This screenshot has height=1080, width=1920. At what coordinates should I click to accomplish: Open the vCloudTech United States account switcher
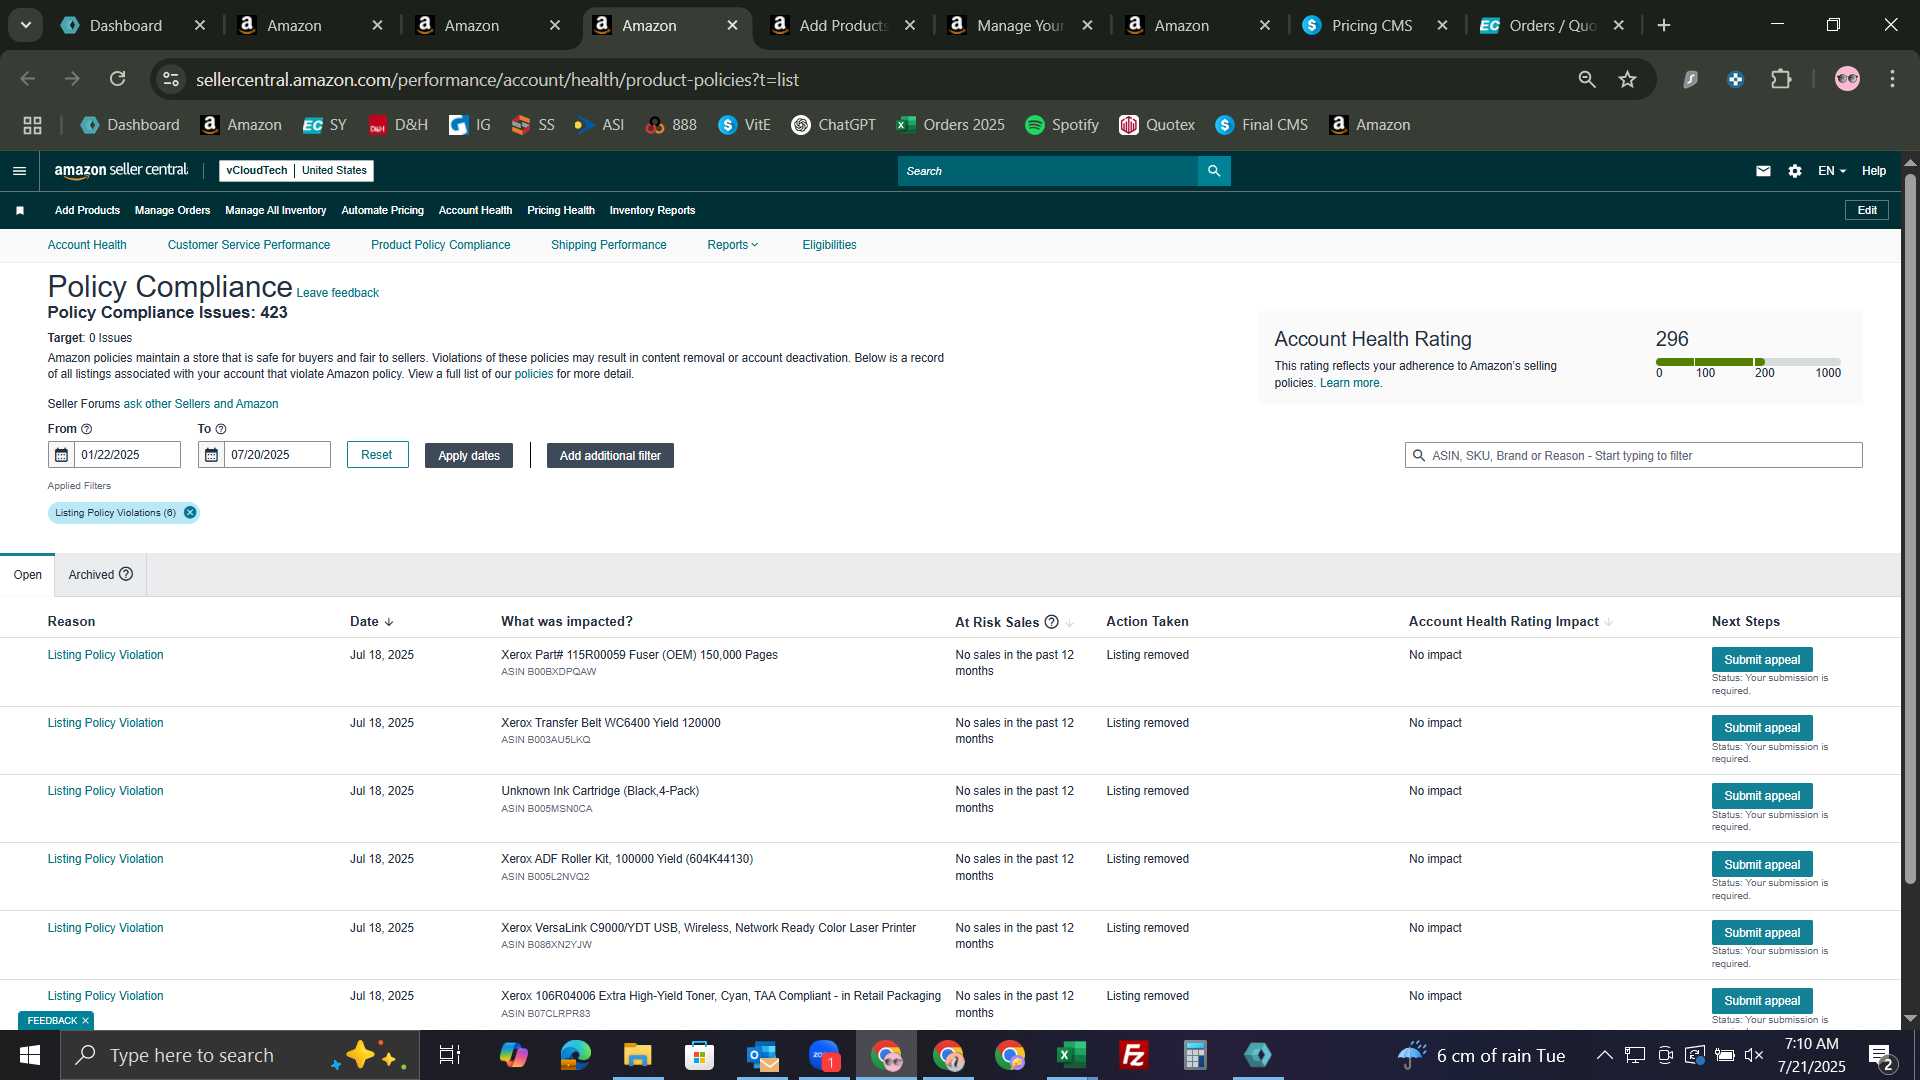pos(296,171)
